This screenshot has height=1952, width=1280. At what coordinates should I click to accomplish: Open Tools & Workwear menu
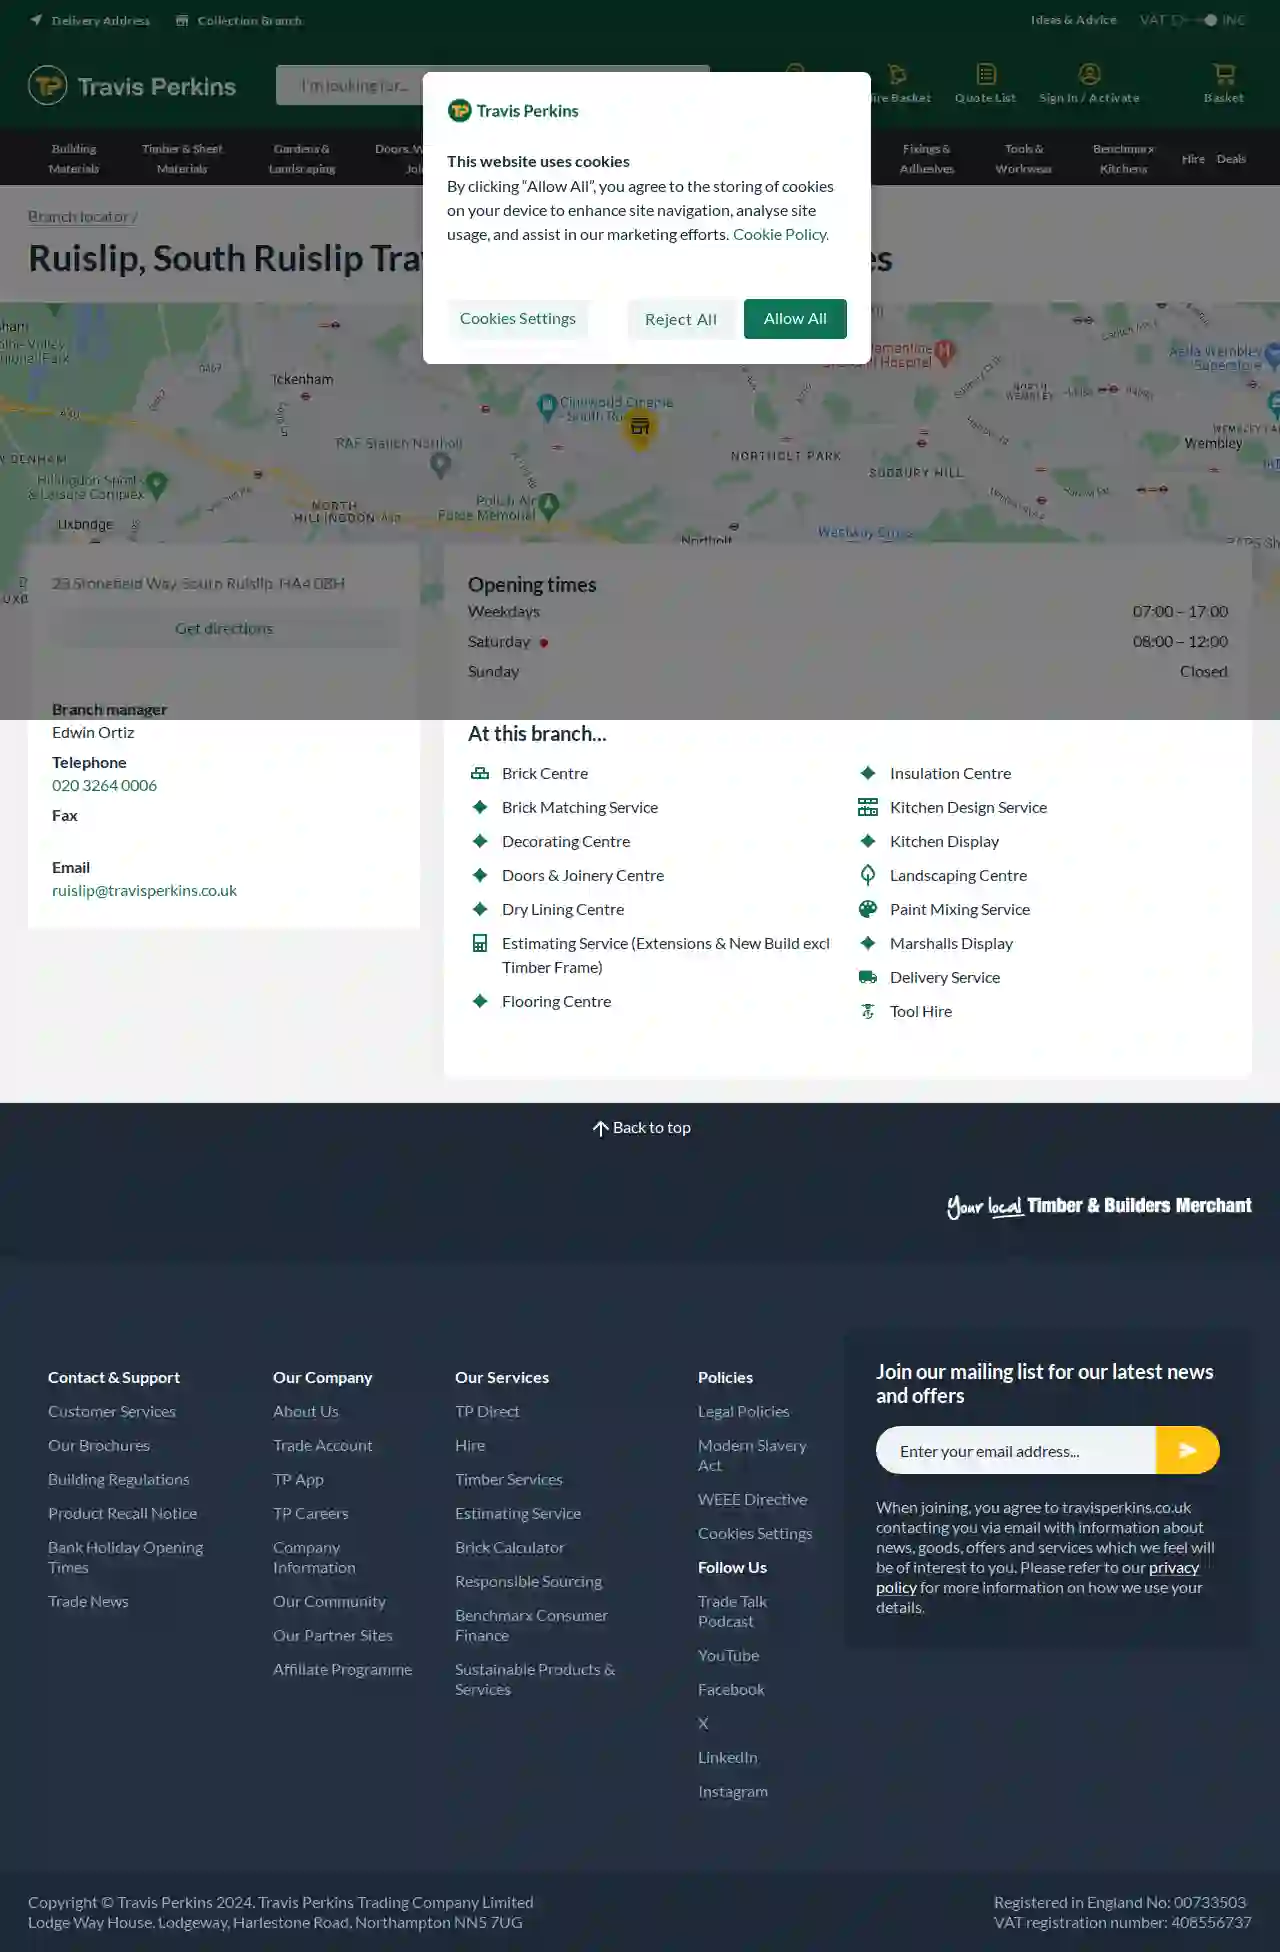click(x=1024, y=158)
